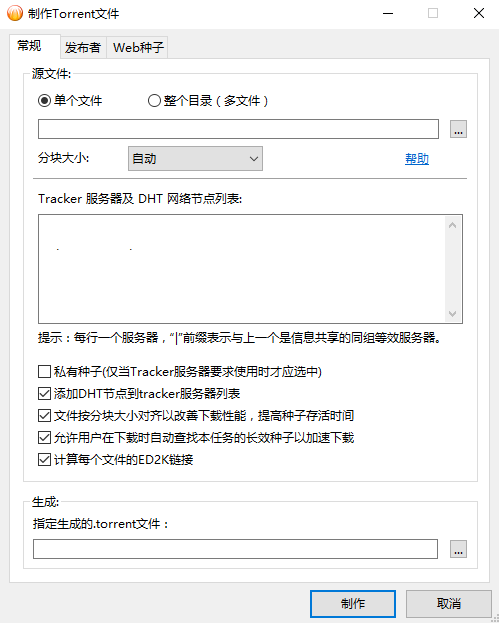The height and width of the screenshot is (623, 499).
Task: Click the tracker list scroll-up arrow
Action: click(452, 225)
